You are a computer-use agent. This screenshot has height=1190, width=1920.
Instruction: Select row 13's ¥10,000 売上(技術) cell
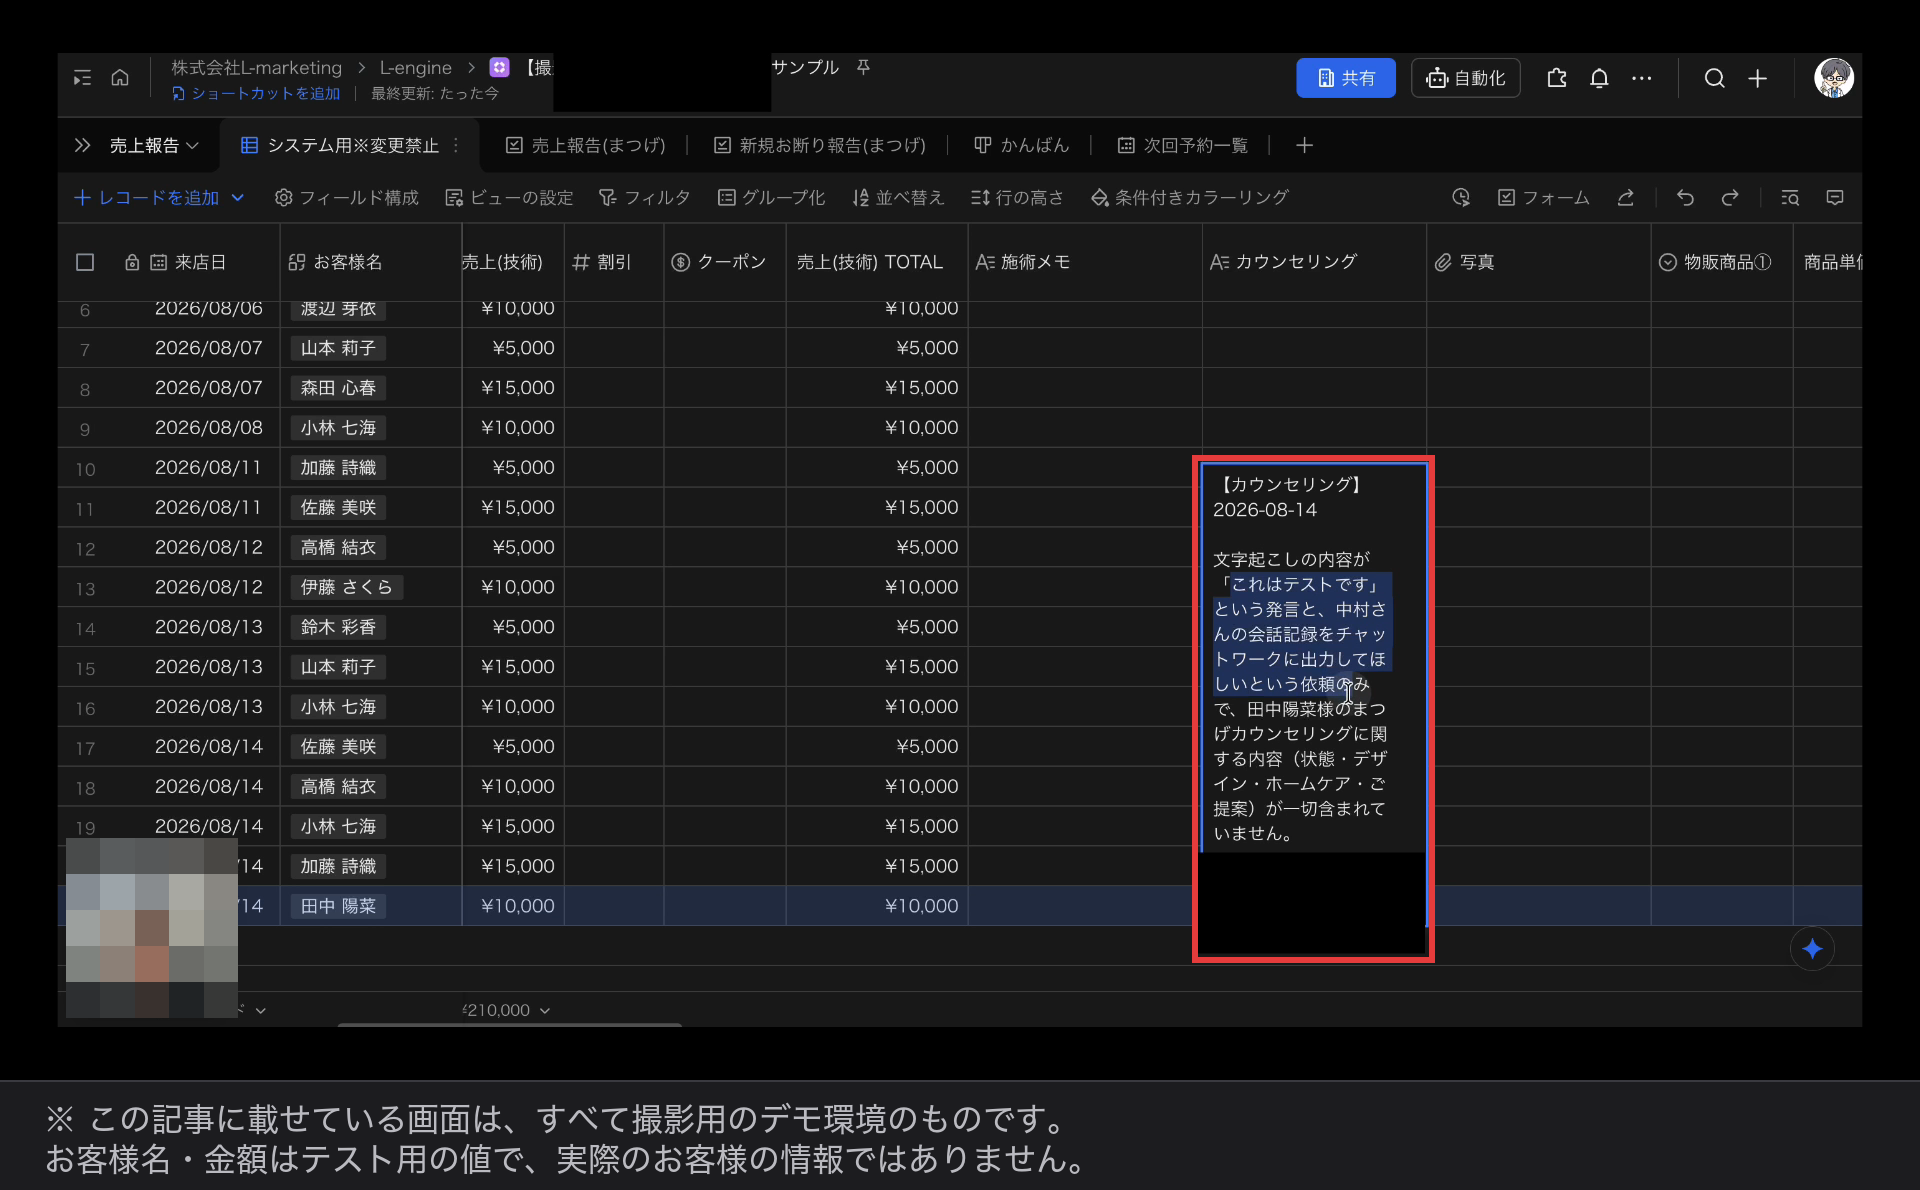click(x=513, y=587)
